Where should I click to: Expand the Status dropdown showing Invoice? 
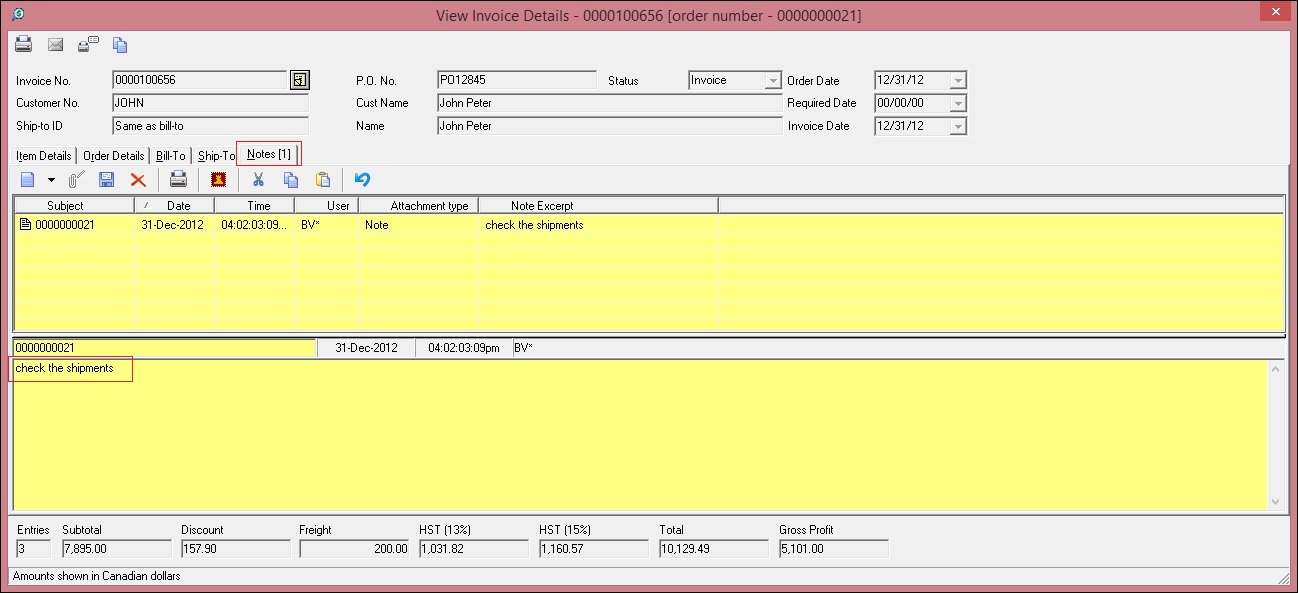coord(772,80)
